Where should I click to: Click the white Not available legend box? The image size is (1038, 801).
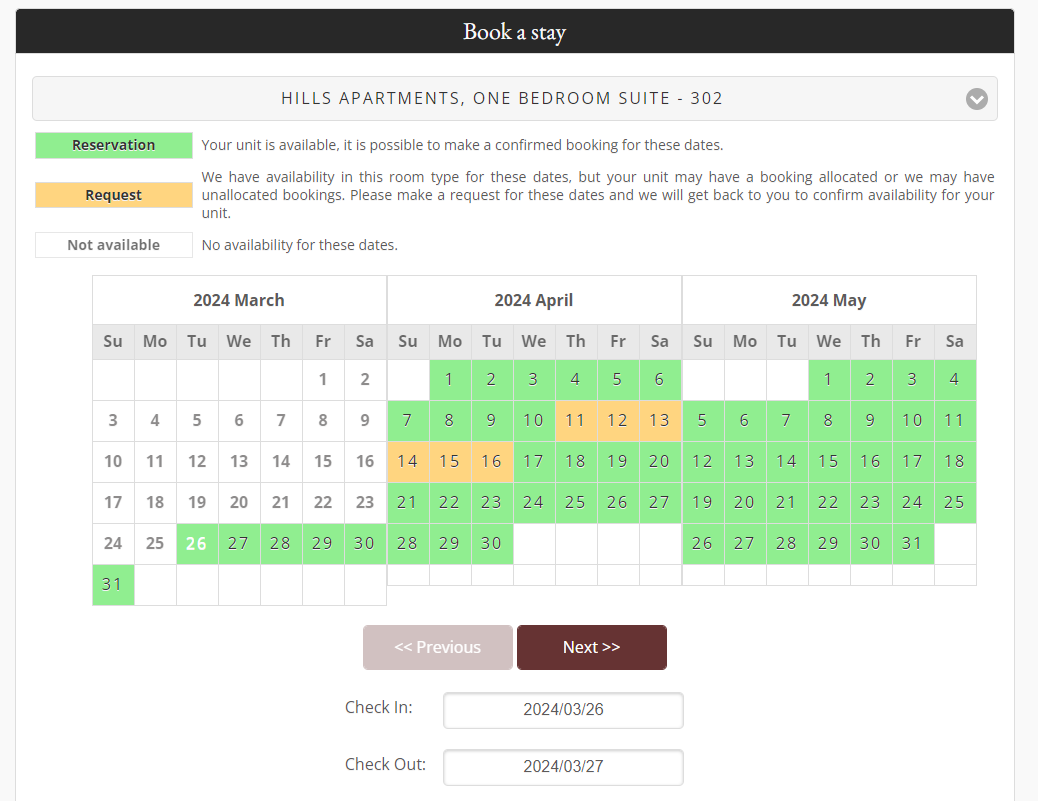pos(114,245)
